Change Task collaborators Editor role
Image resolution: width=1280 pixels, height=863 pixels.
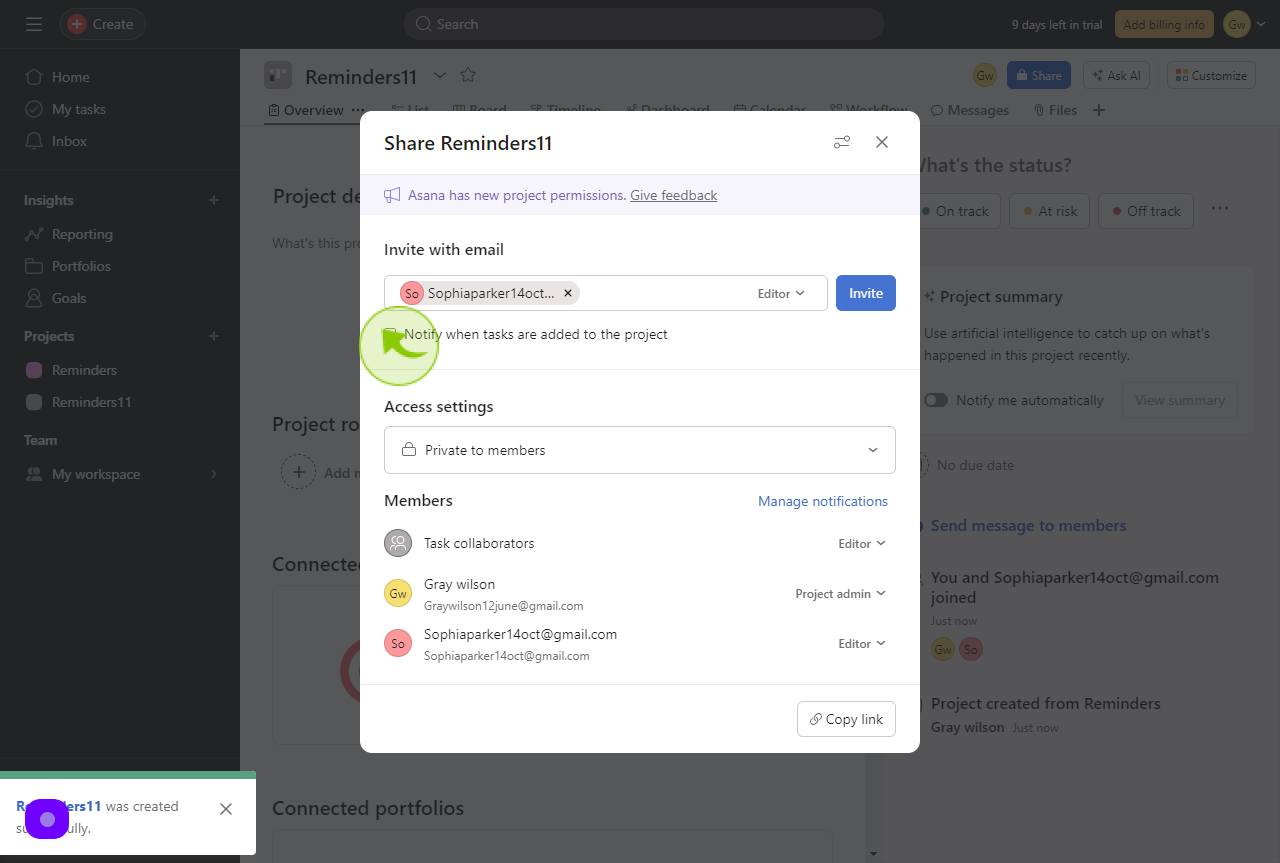coord(862,543)
